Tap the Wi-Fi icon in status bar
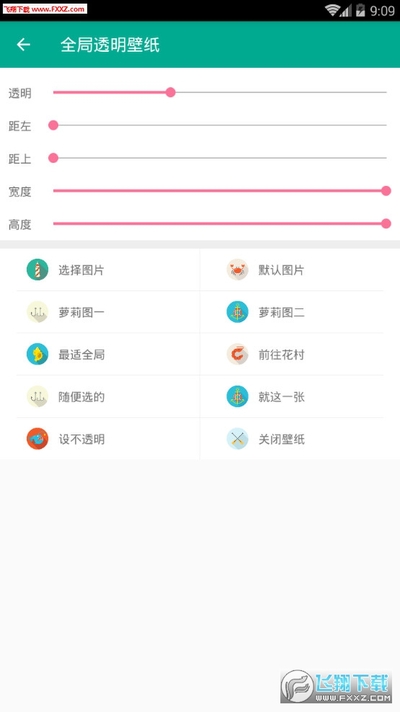 (332, 10)
